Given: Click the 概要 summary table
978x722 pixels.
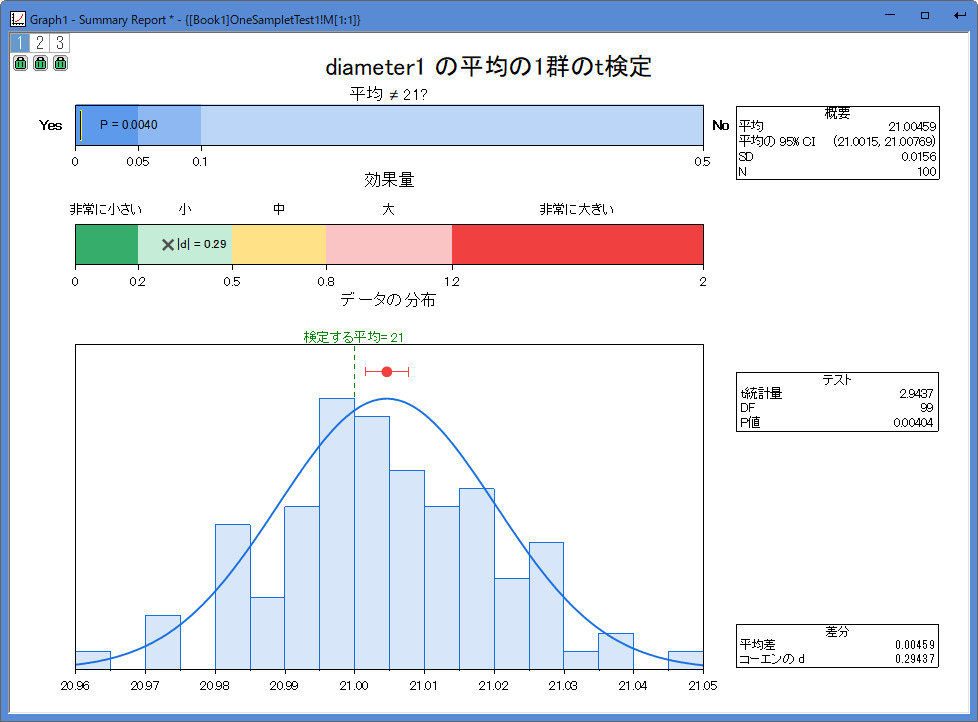Looking at the screenshot, I should (837, 142).
